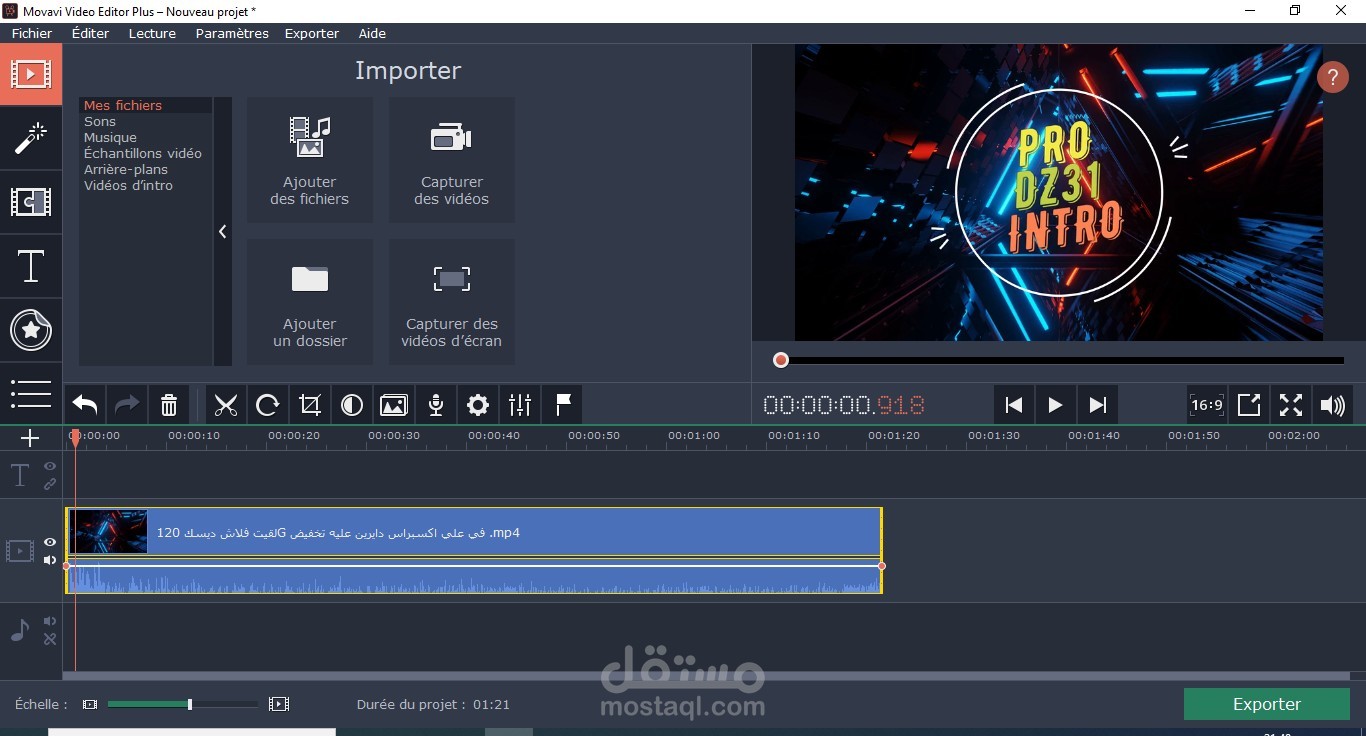The height and width of the screenshot is (736, 1366).
Task: Select Musique category
Action: (110, 137)
